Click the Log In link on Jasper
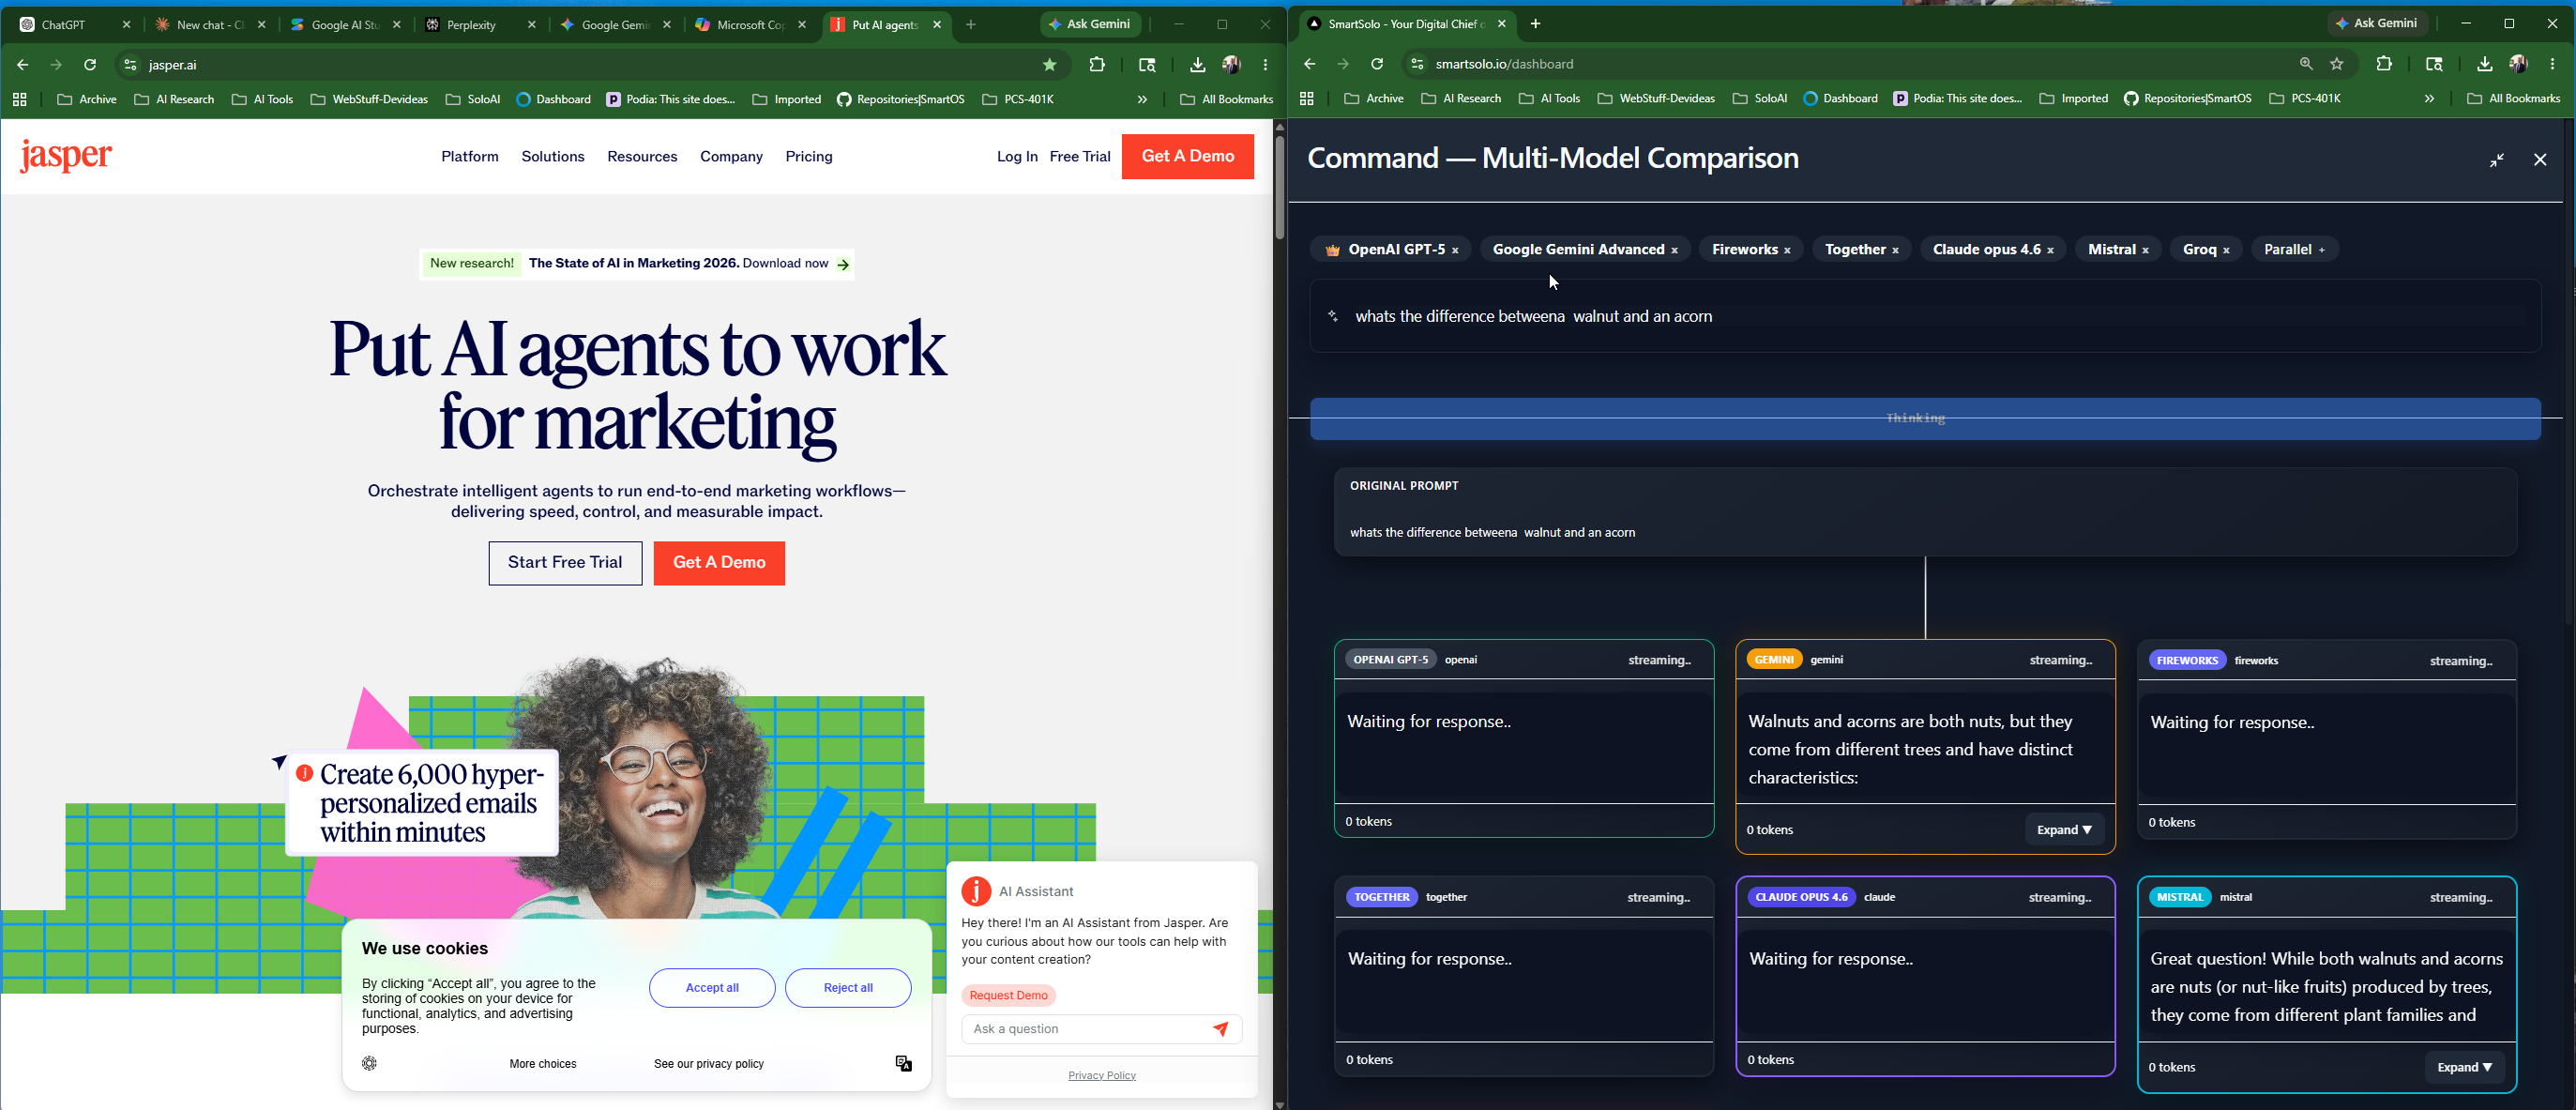Image resolution: width=2576 pixels, height=1110 pixels. [1017, 157]
